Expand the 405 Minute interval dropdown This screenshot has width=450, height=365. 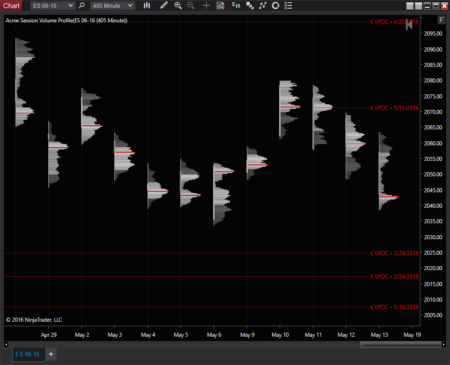pyautogui.click(x=112, y=6)
